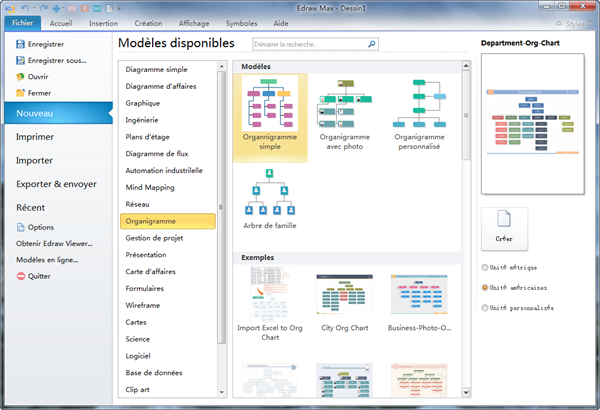Select Diagramme simple category

coord(168,69)
